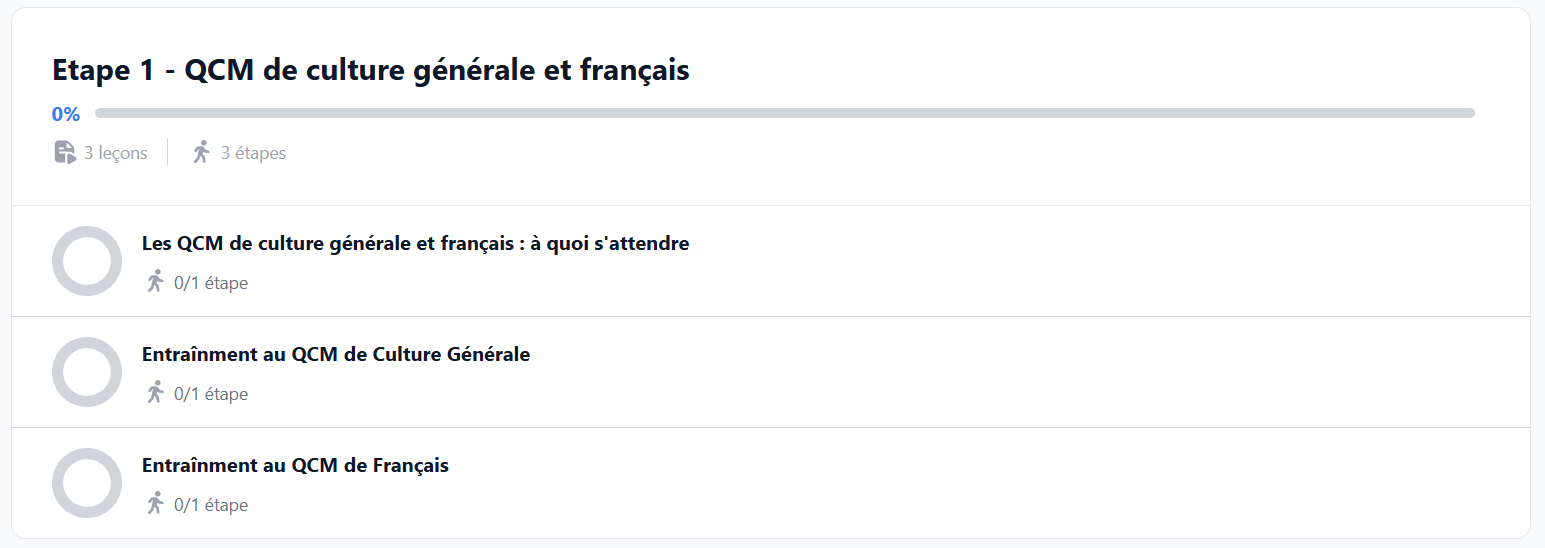The image size is (1545, 548).
Task: Click the '3 étapes' count text
Action: point(253,153)
